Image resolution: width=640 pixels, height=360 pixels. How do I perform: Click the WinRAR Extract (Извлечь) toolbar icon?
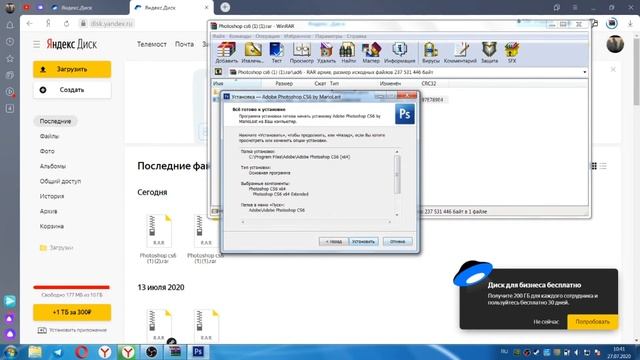click(253, 53)
